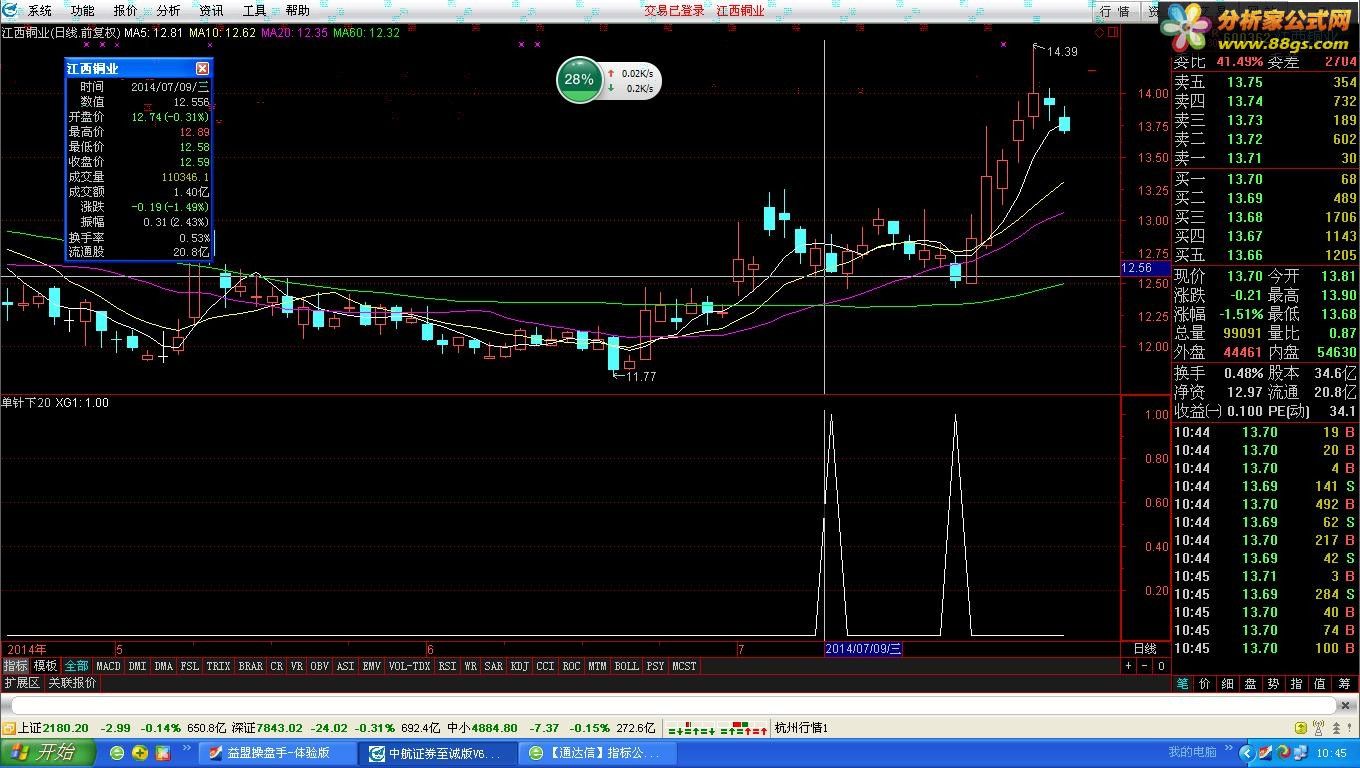Image resolution: width=1360 pixels, height=768 pixels.
Task: Click the green 28% speed widget
Action: [579, 80]
